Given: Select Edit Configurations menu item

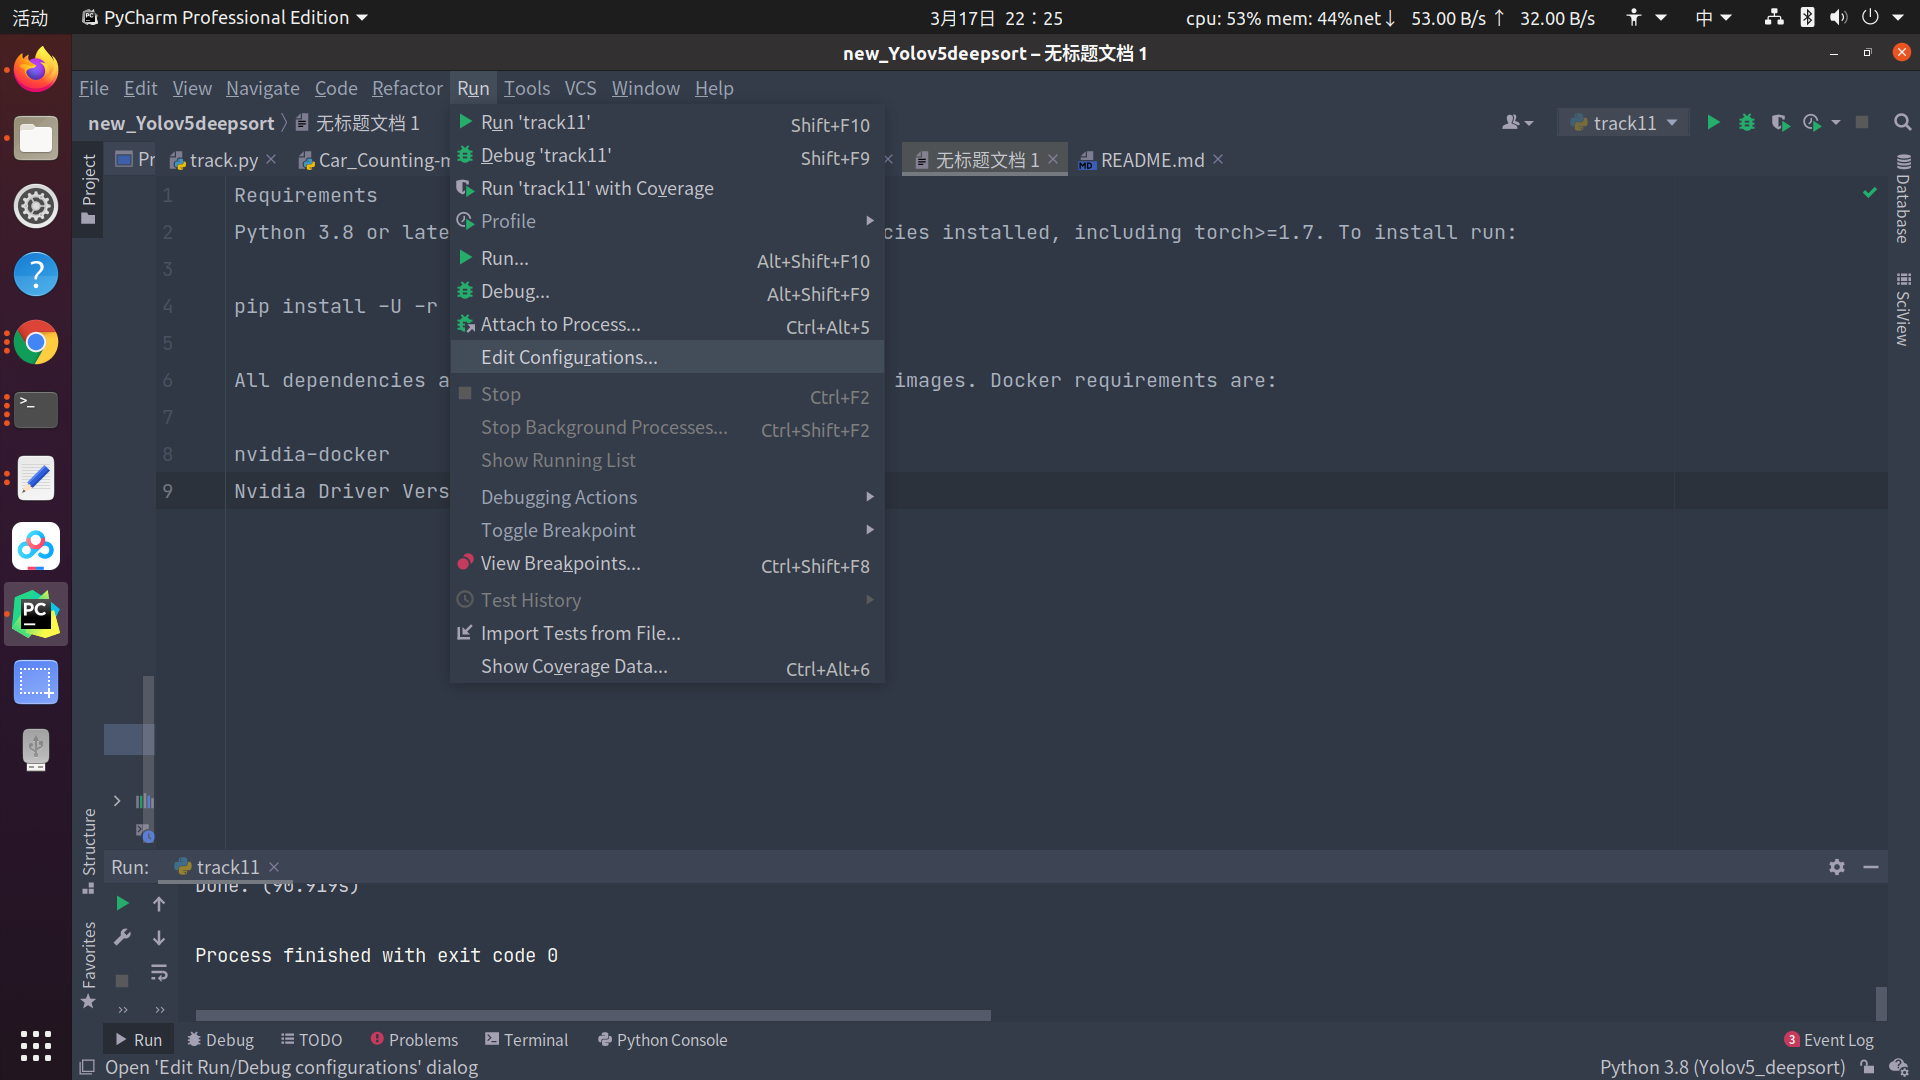Looking at the screenshot, I should coord(569,357).
